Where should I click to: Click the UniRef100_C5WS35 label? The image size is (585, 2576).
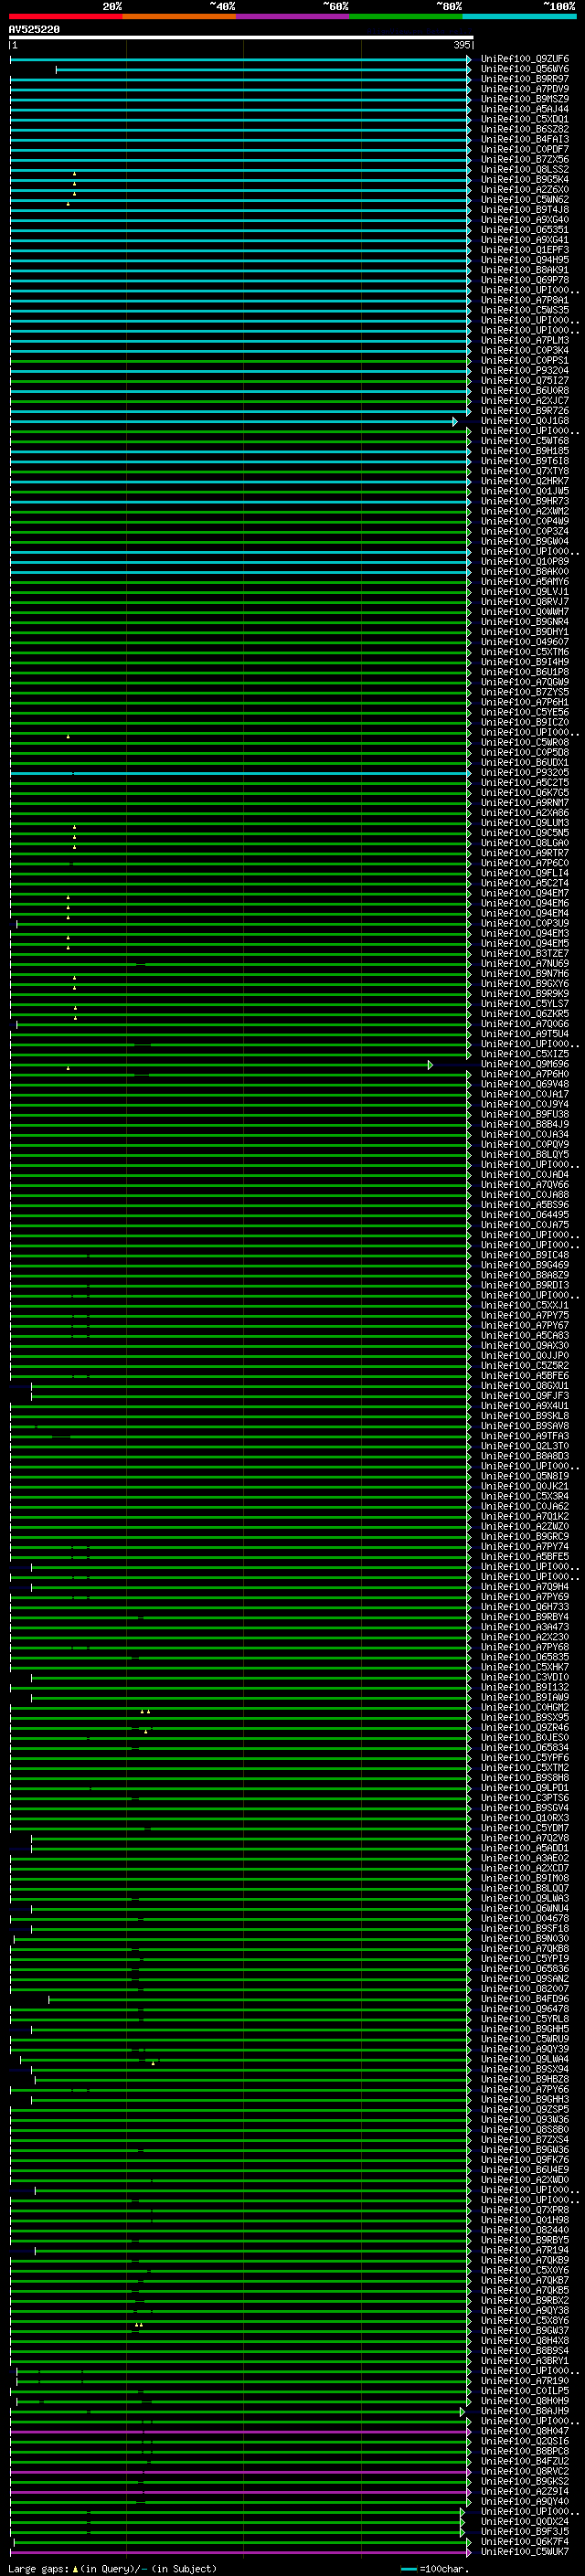click(524, 310)
